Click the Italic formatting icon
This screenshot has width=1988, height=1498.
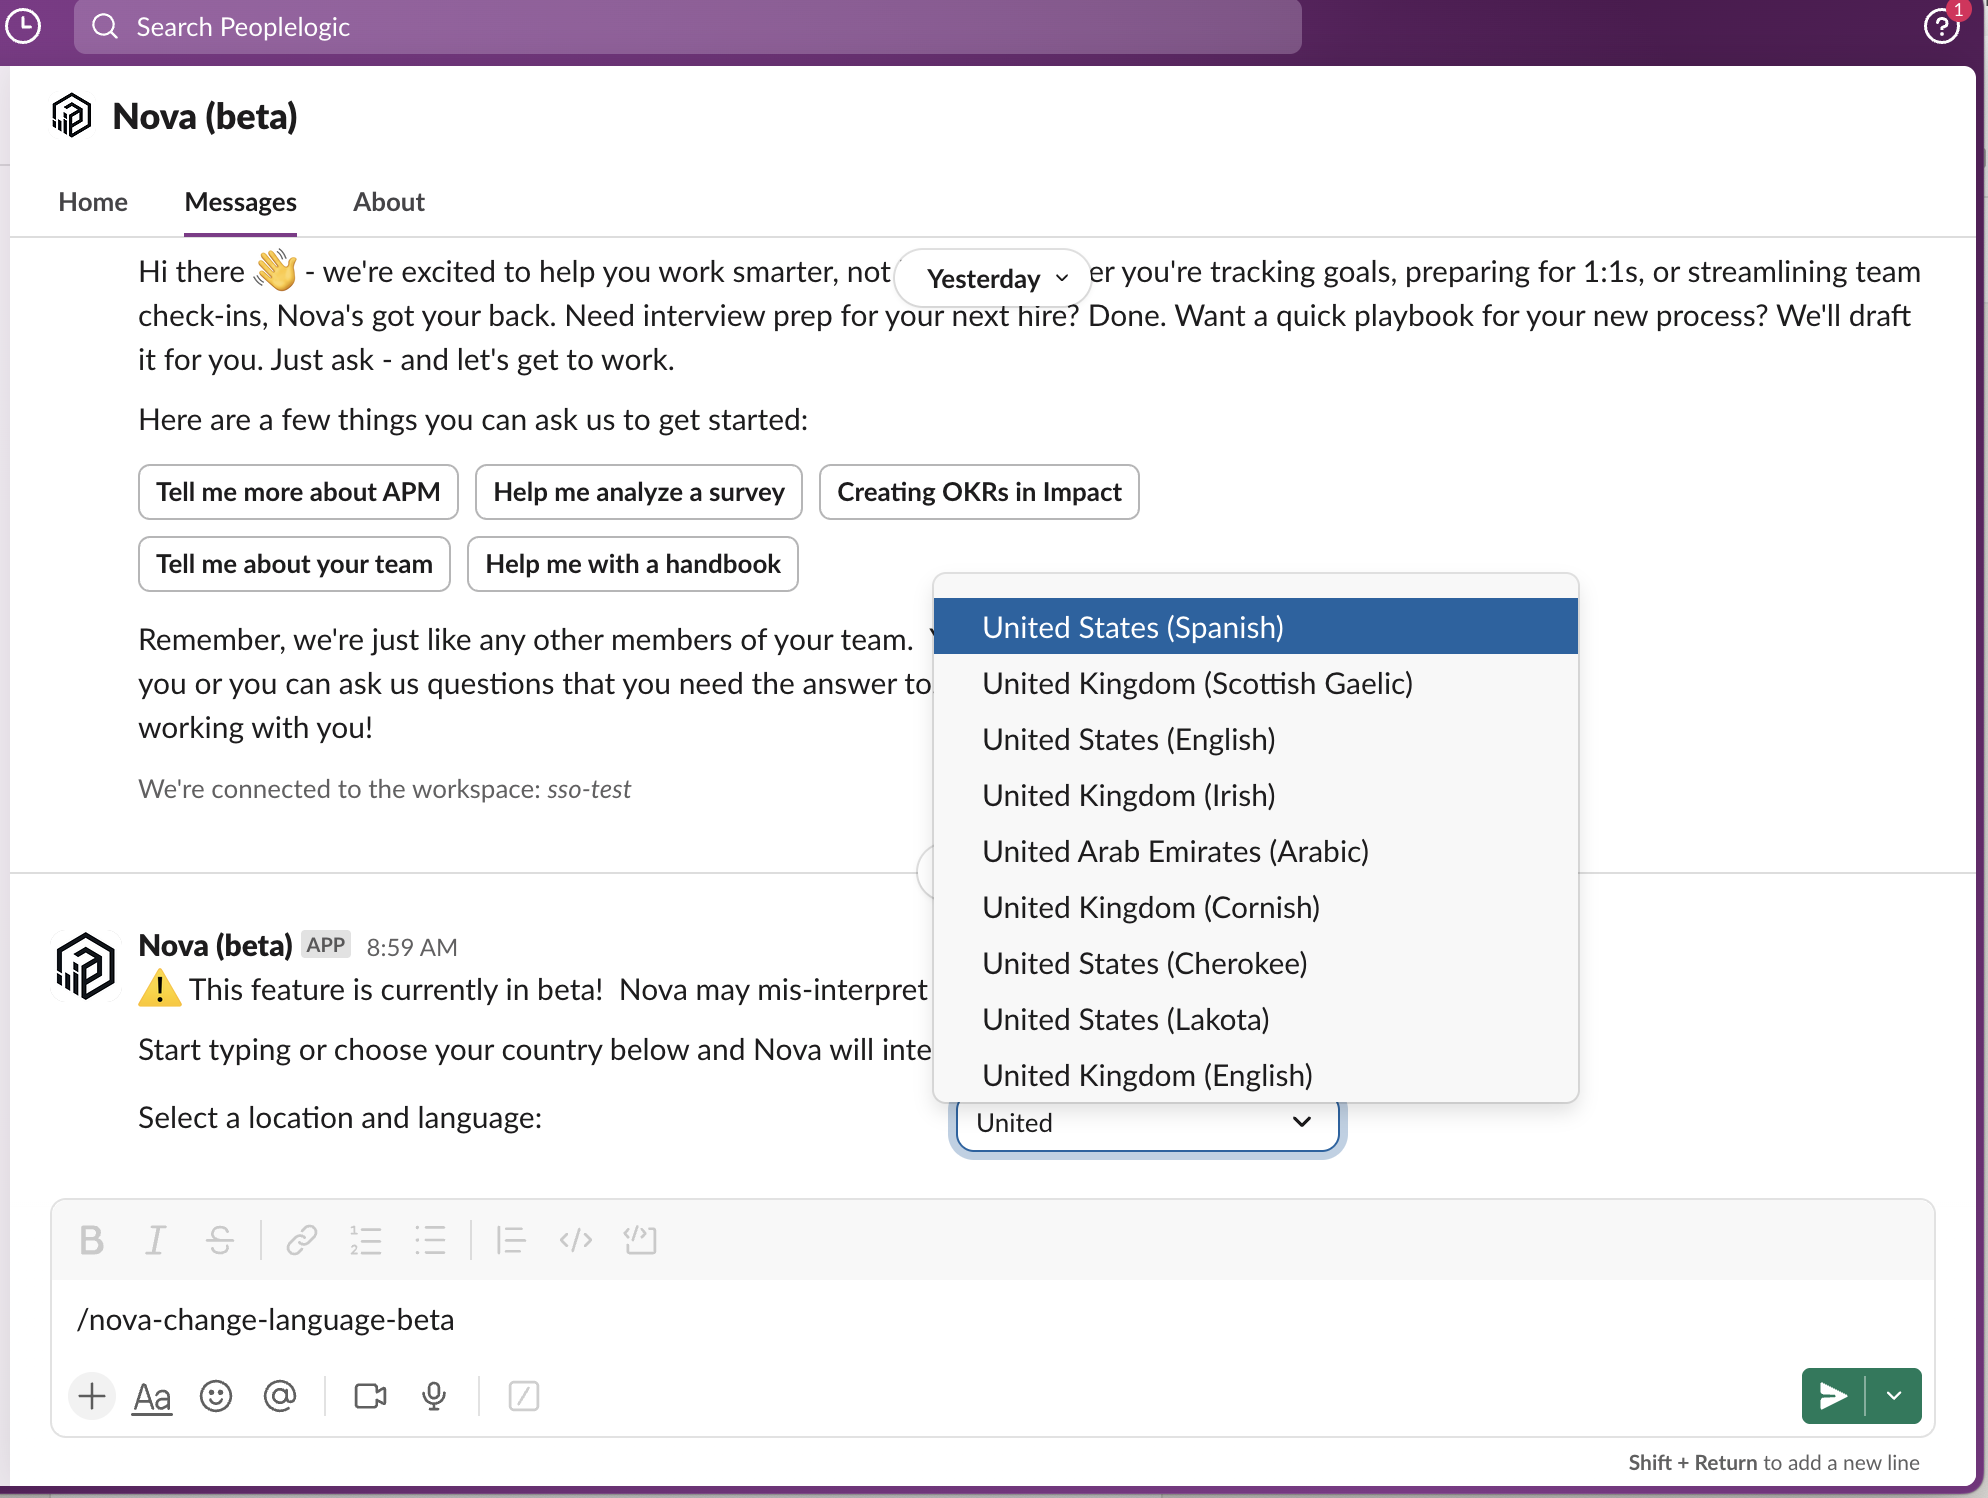coord(155,1240)
